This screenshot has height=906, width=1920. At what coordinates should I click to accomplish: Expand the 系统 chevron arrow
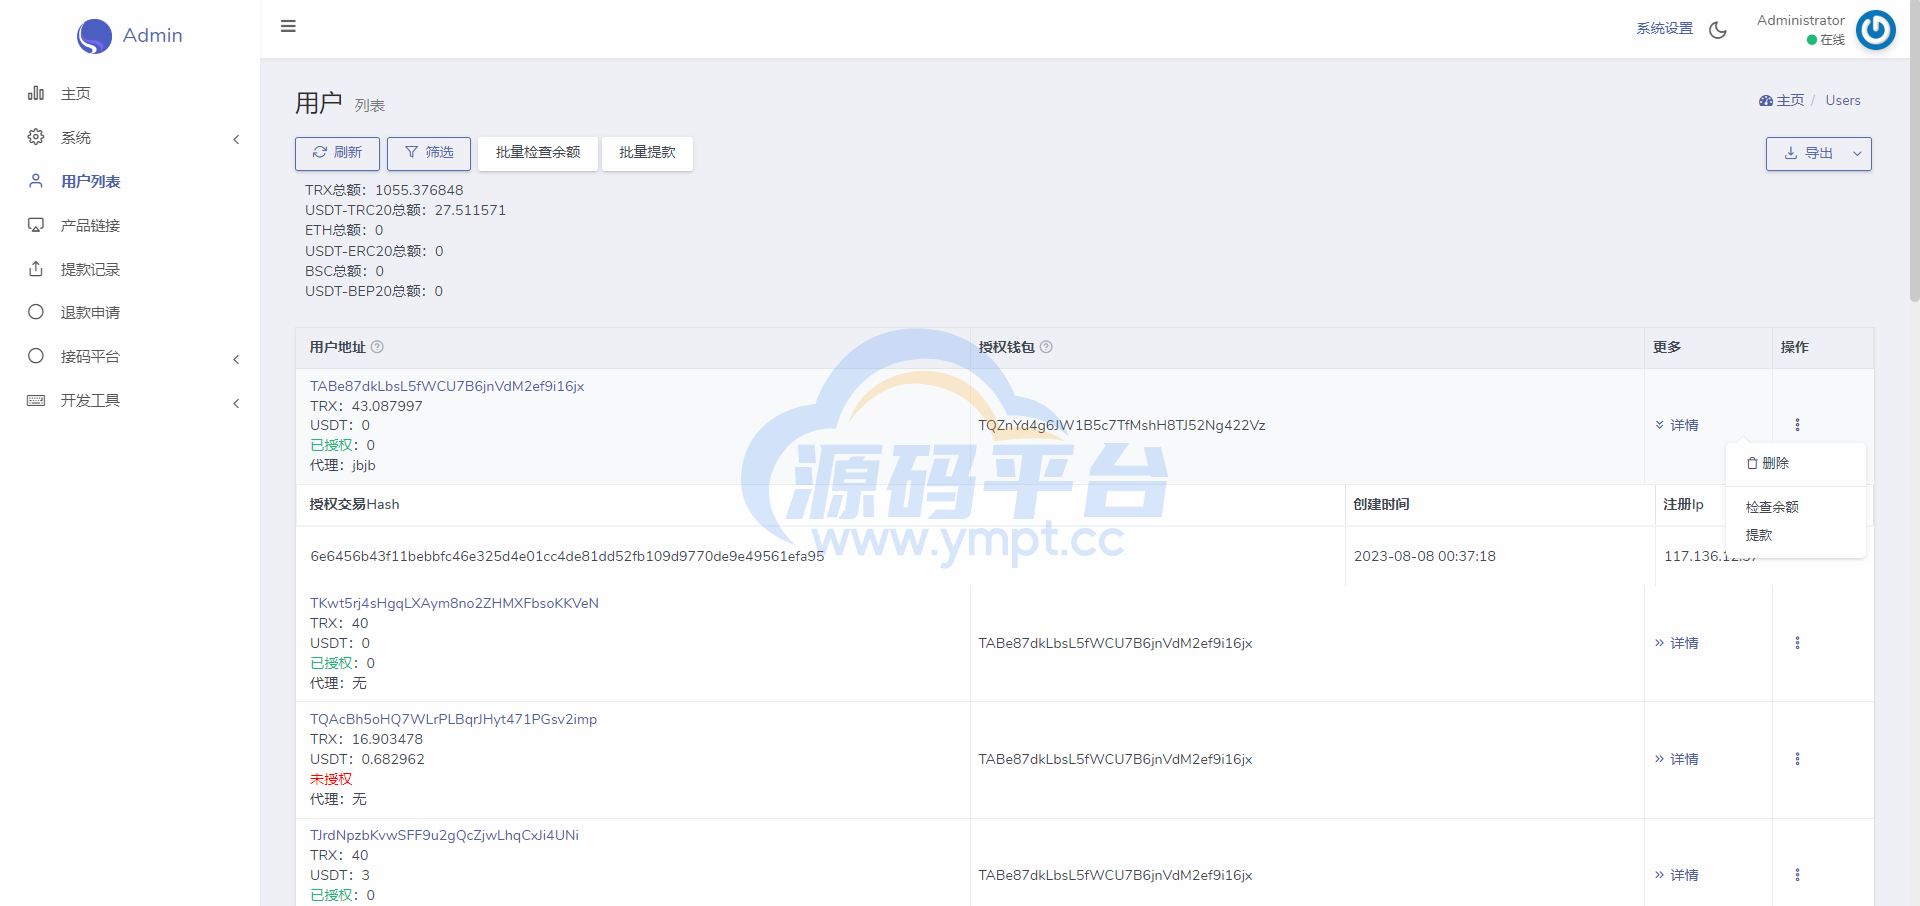(x=236, y=139)
